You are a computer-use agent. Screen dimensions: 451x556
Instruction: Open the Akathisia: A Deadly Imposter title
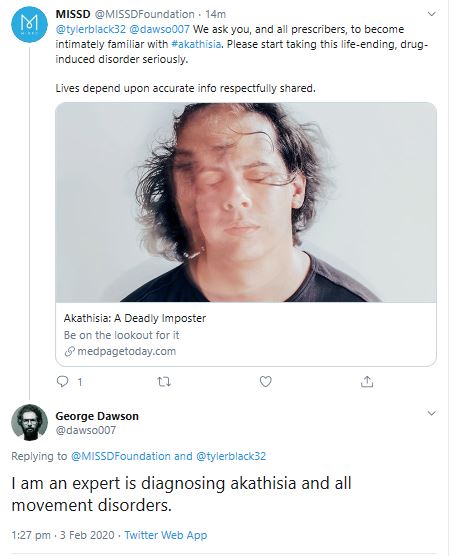[135, 318]
